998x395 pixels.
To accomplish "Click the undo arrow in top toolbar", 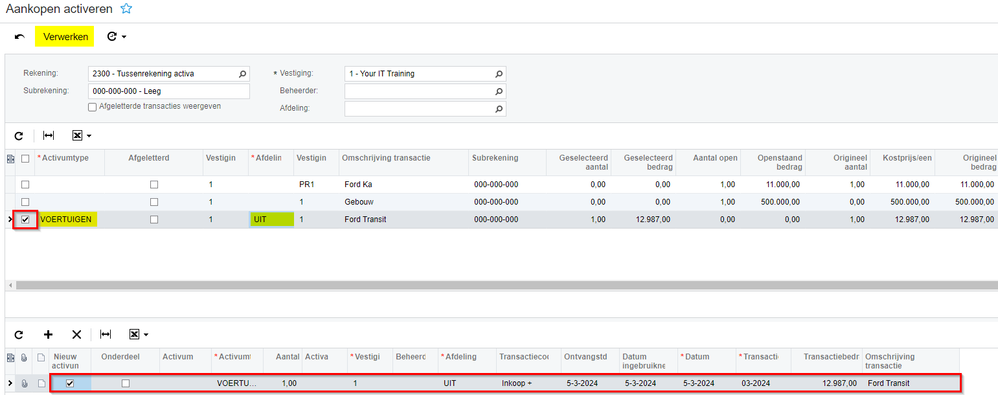I will click(x=20, y=37).
